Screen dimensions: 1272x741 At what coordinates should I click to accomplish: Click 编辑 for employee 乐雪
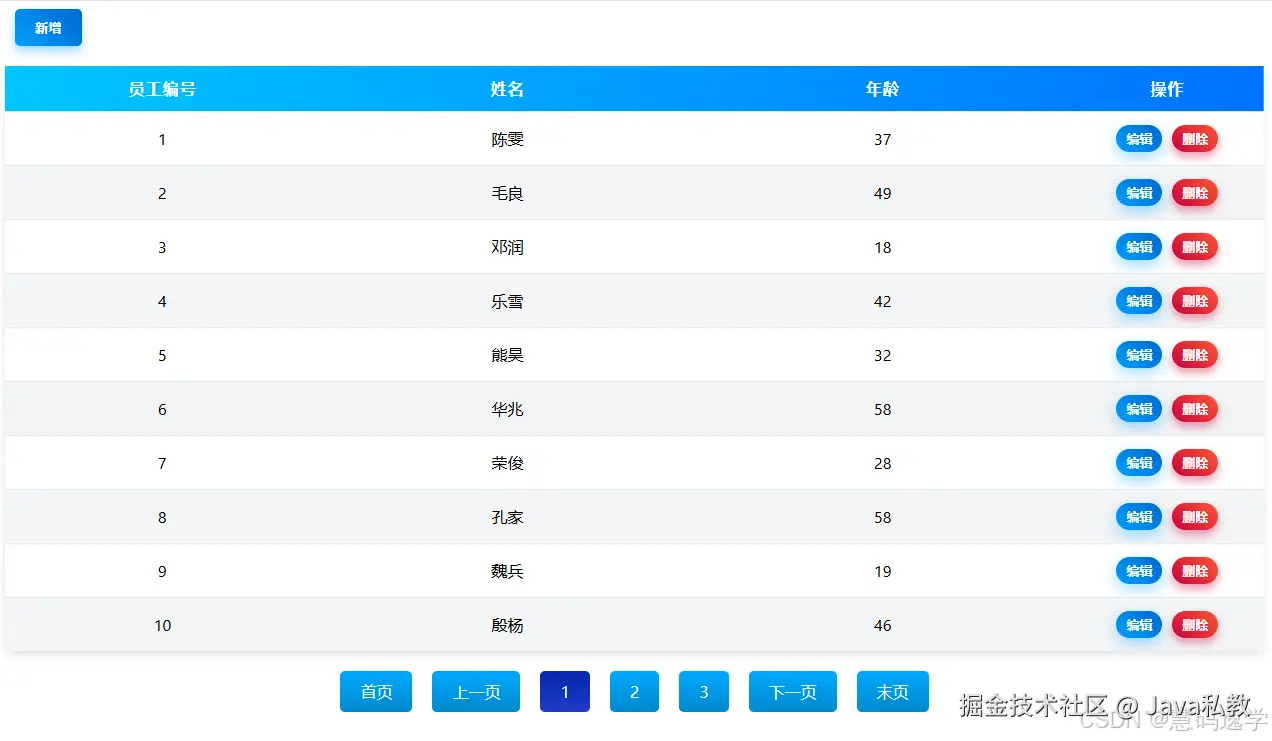(x=1138, y=301)
